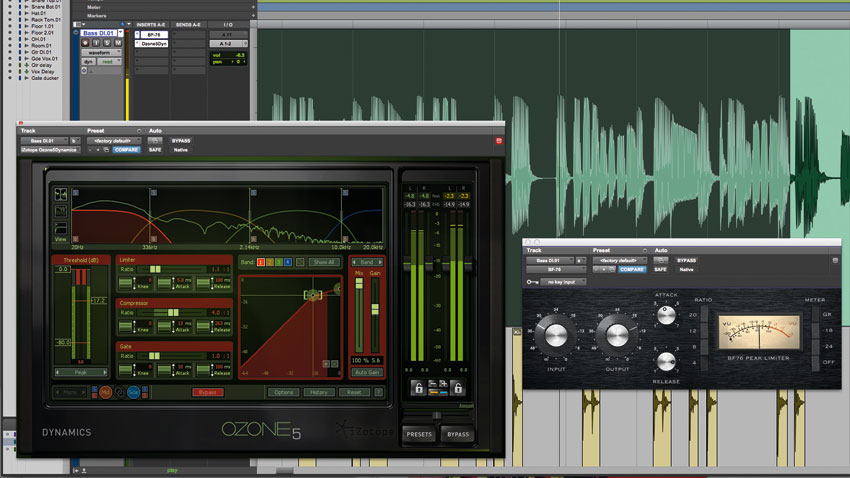
Task: Click the left lock icon under Ozone meters
Action: tap(418, 387)
